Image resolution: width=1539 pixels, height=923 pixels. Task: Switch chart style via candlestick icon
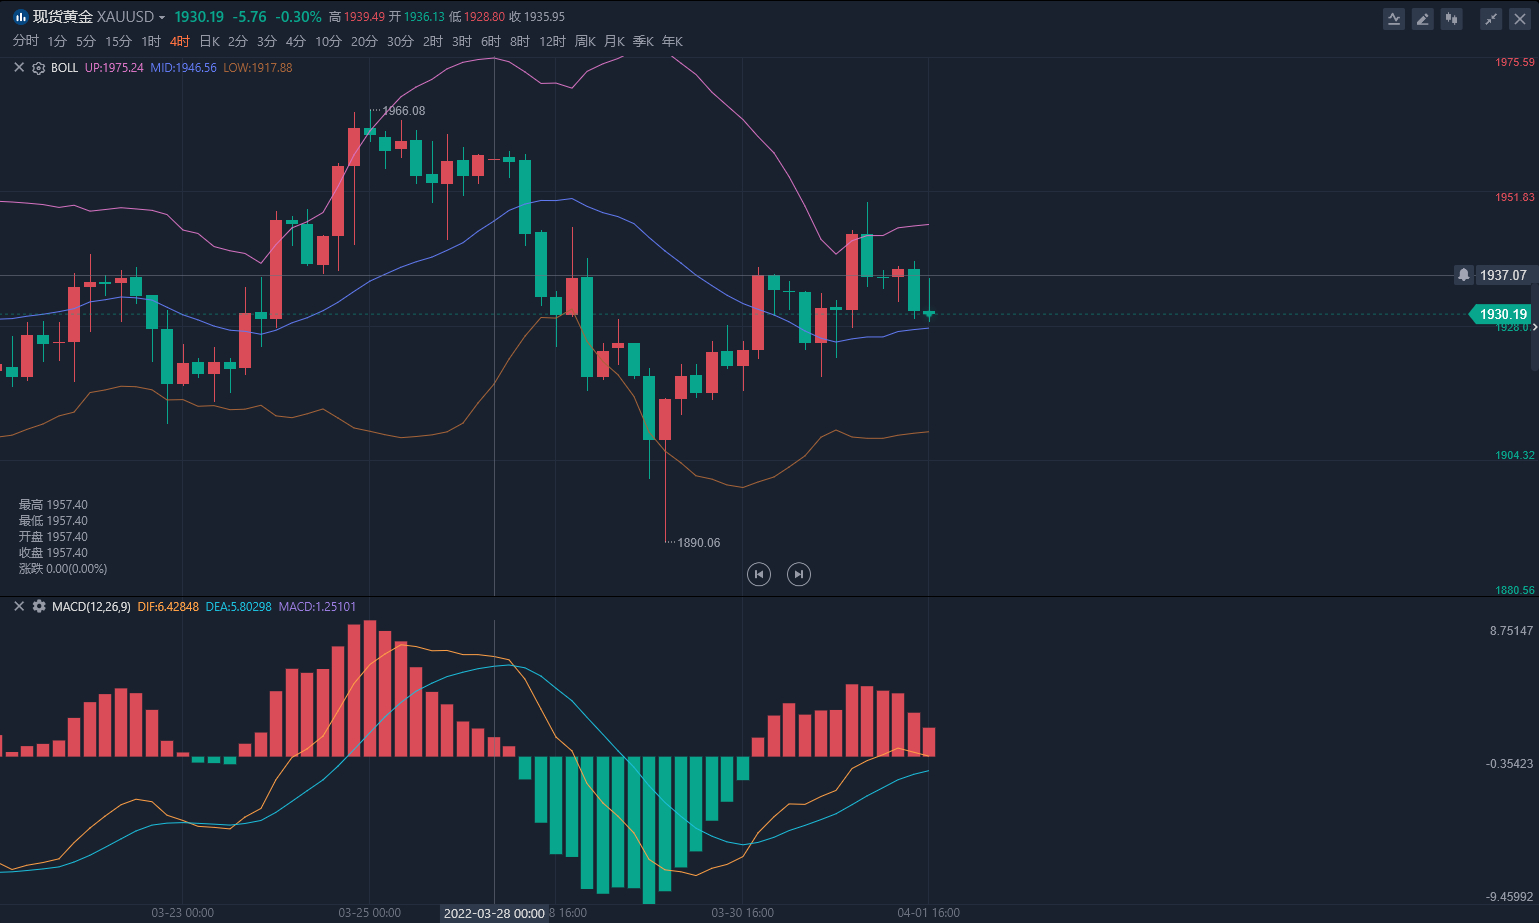click(1451, 18)
